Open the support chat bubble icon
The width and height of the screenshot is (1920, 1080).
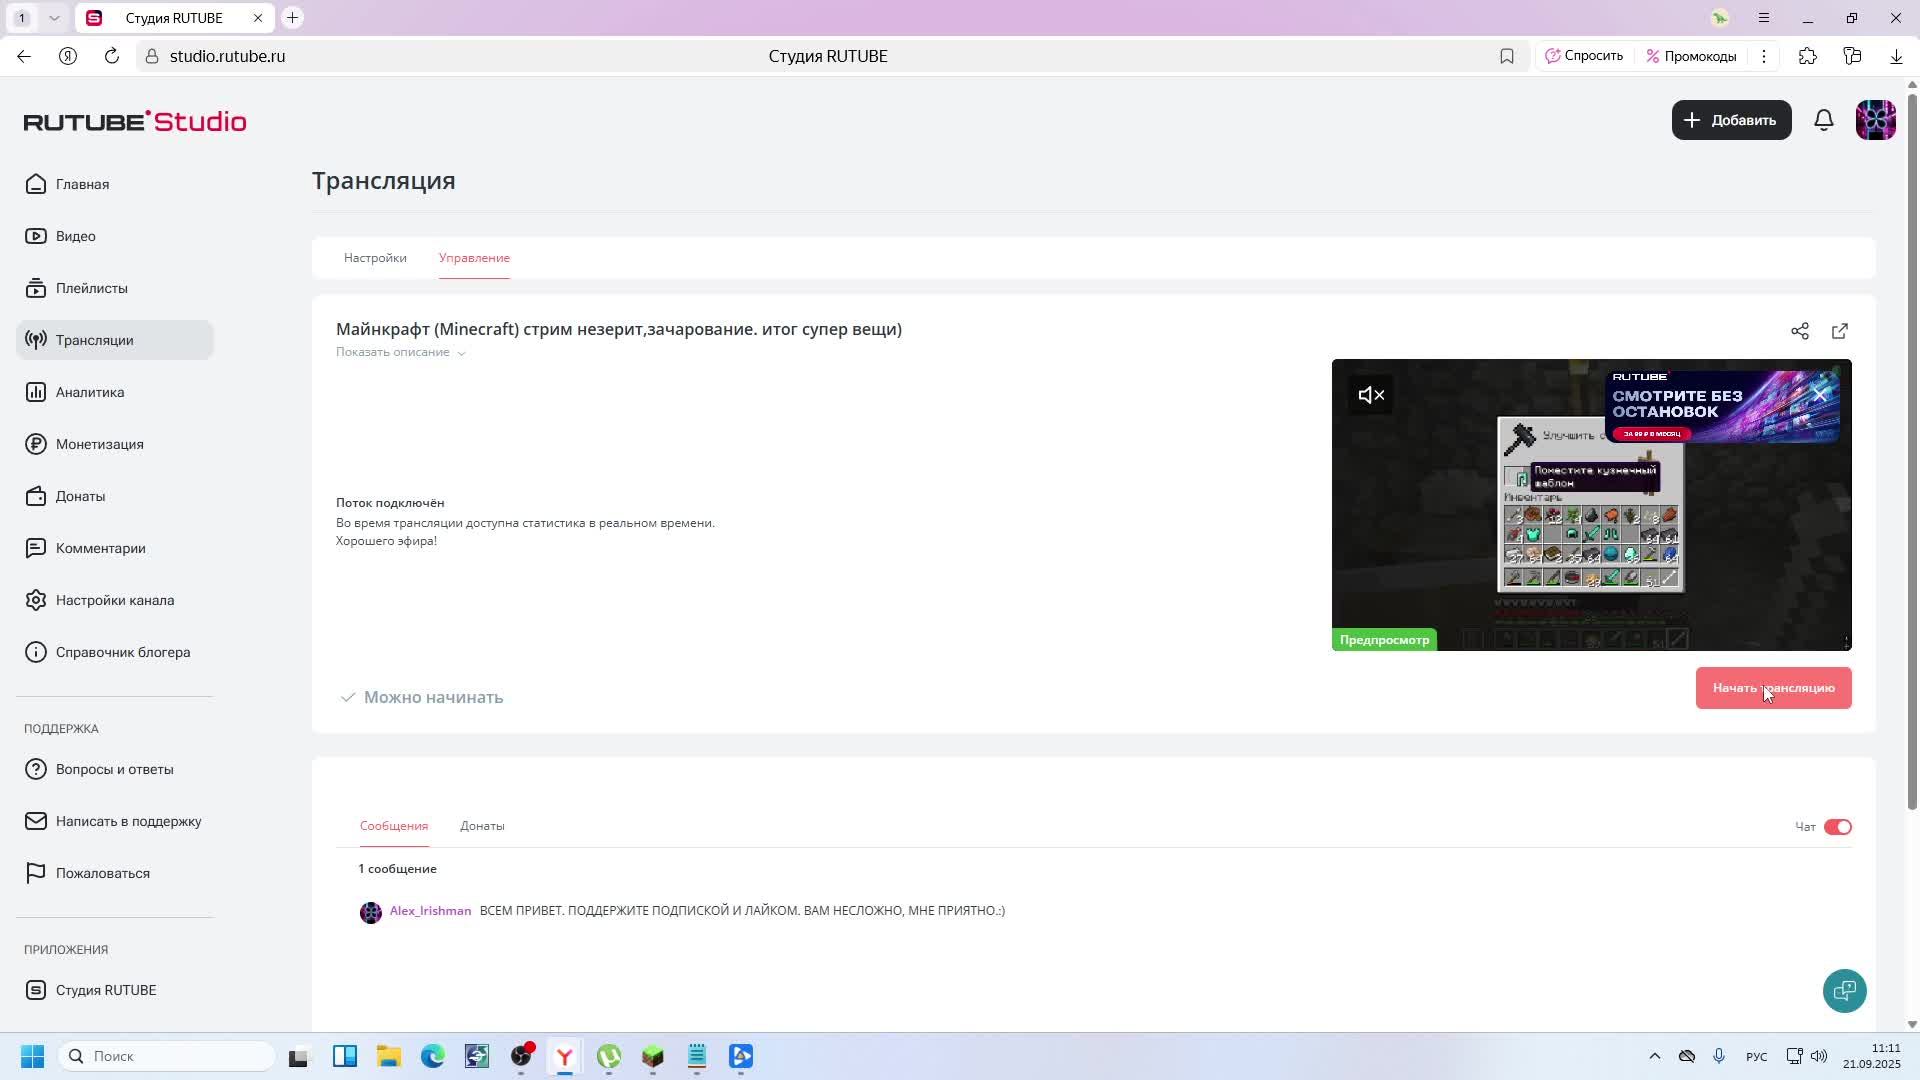(1843, 990)
